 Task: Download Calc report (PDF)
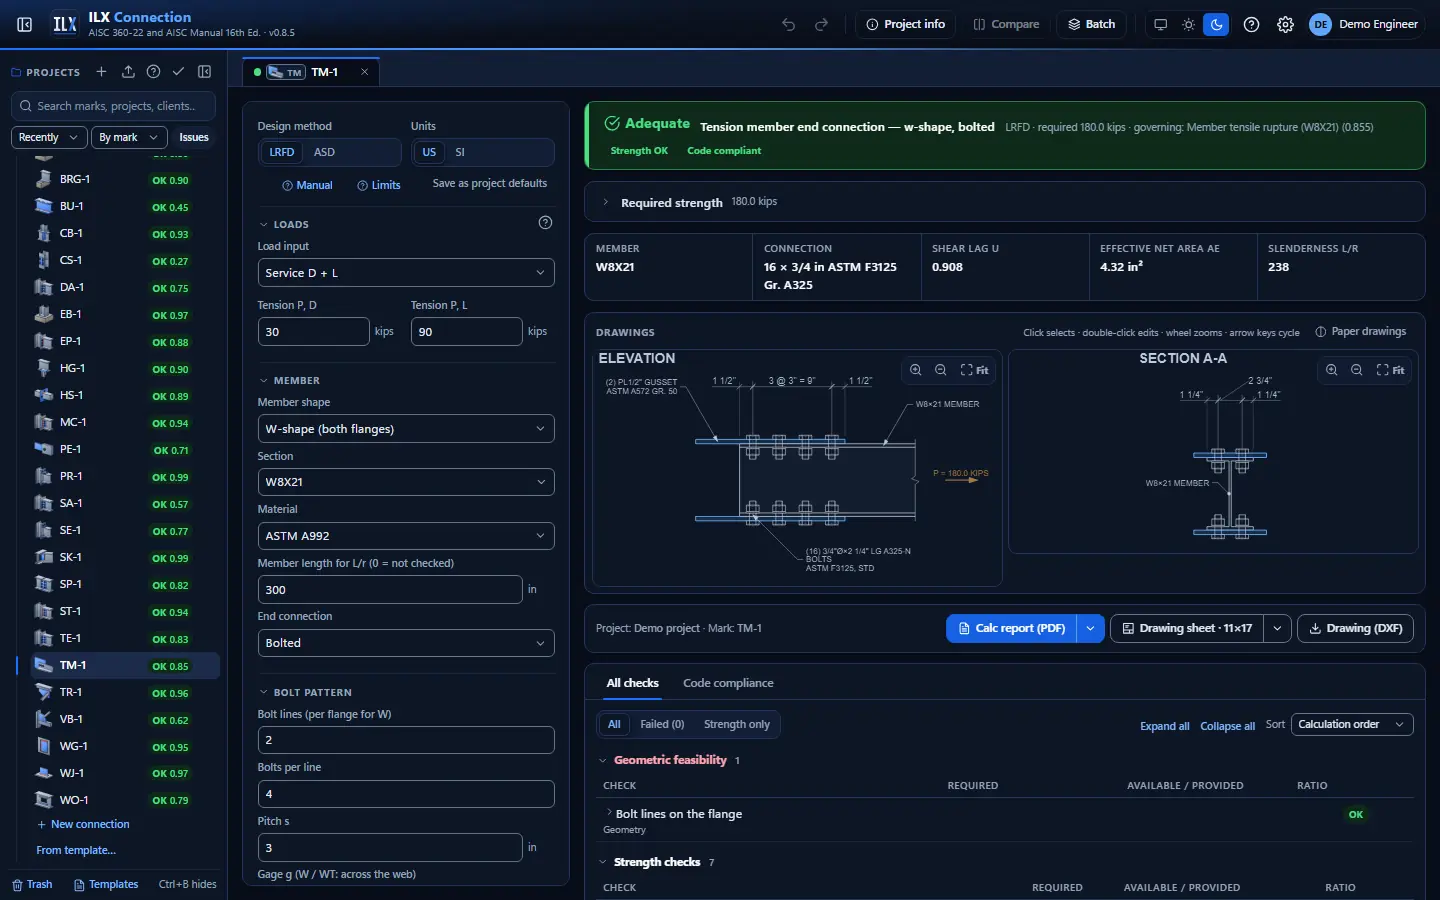1011,628
